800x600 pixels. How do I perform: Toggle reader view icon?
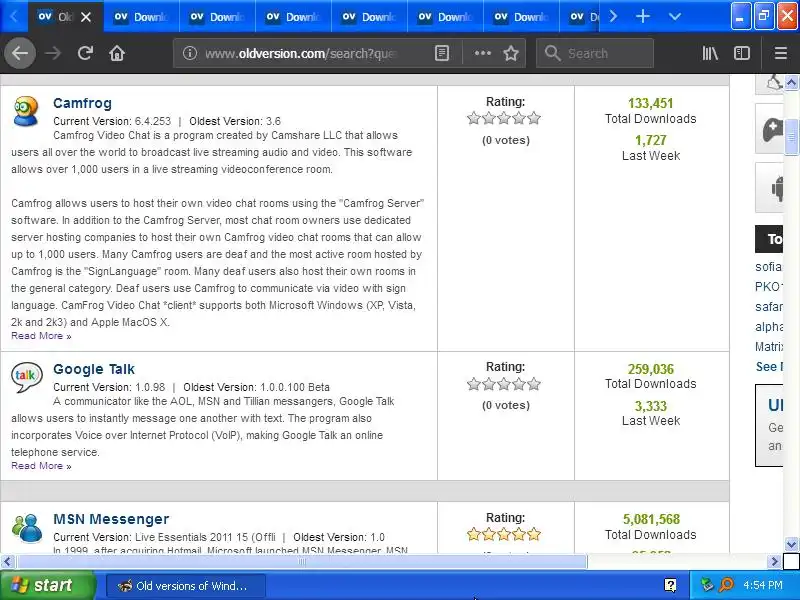[442, 53]
